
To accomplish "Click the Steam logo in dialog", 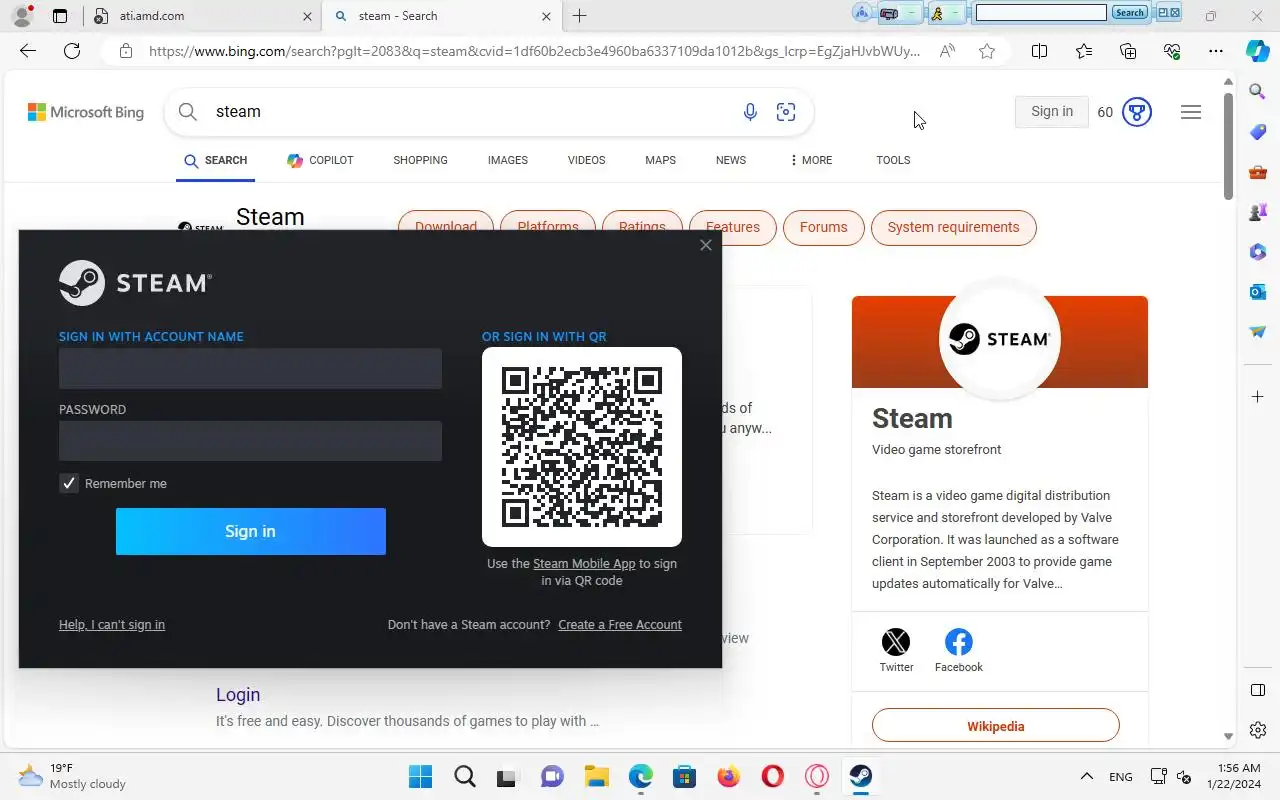I will (x=135, y=283).
